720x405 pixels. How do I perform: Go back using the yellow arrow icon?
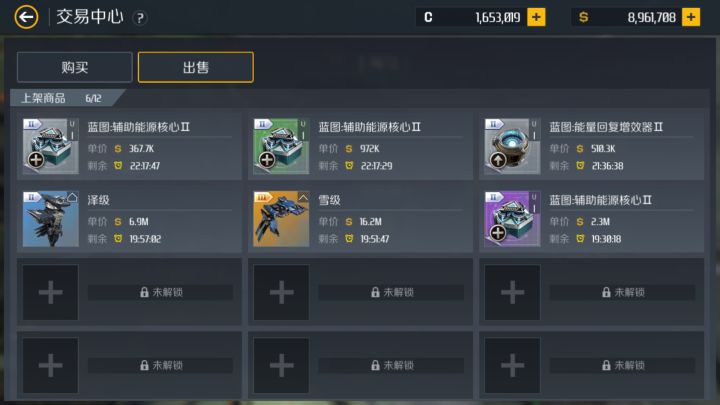[26, 17]
